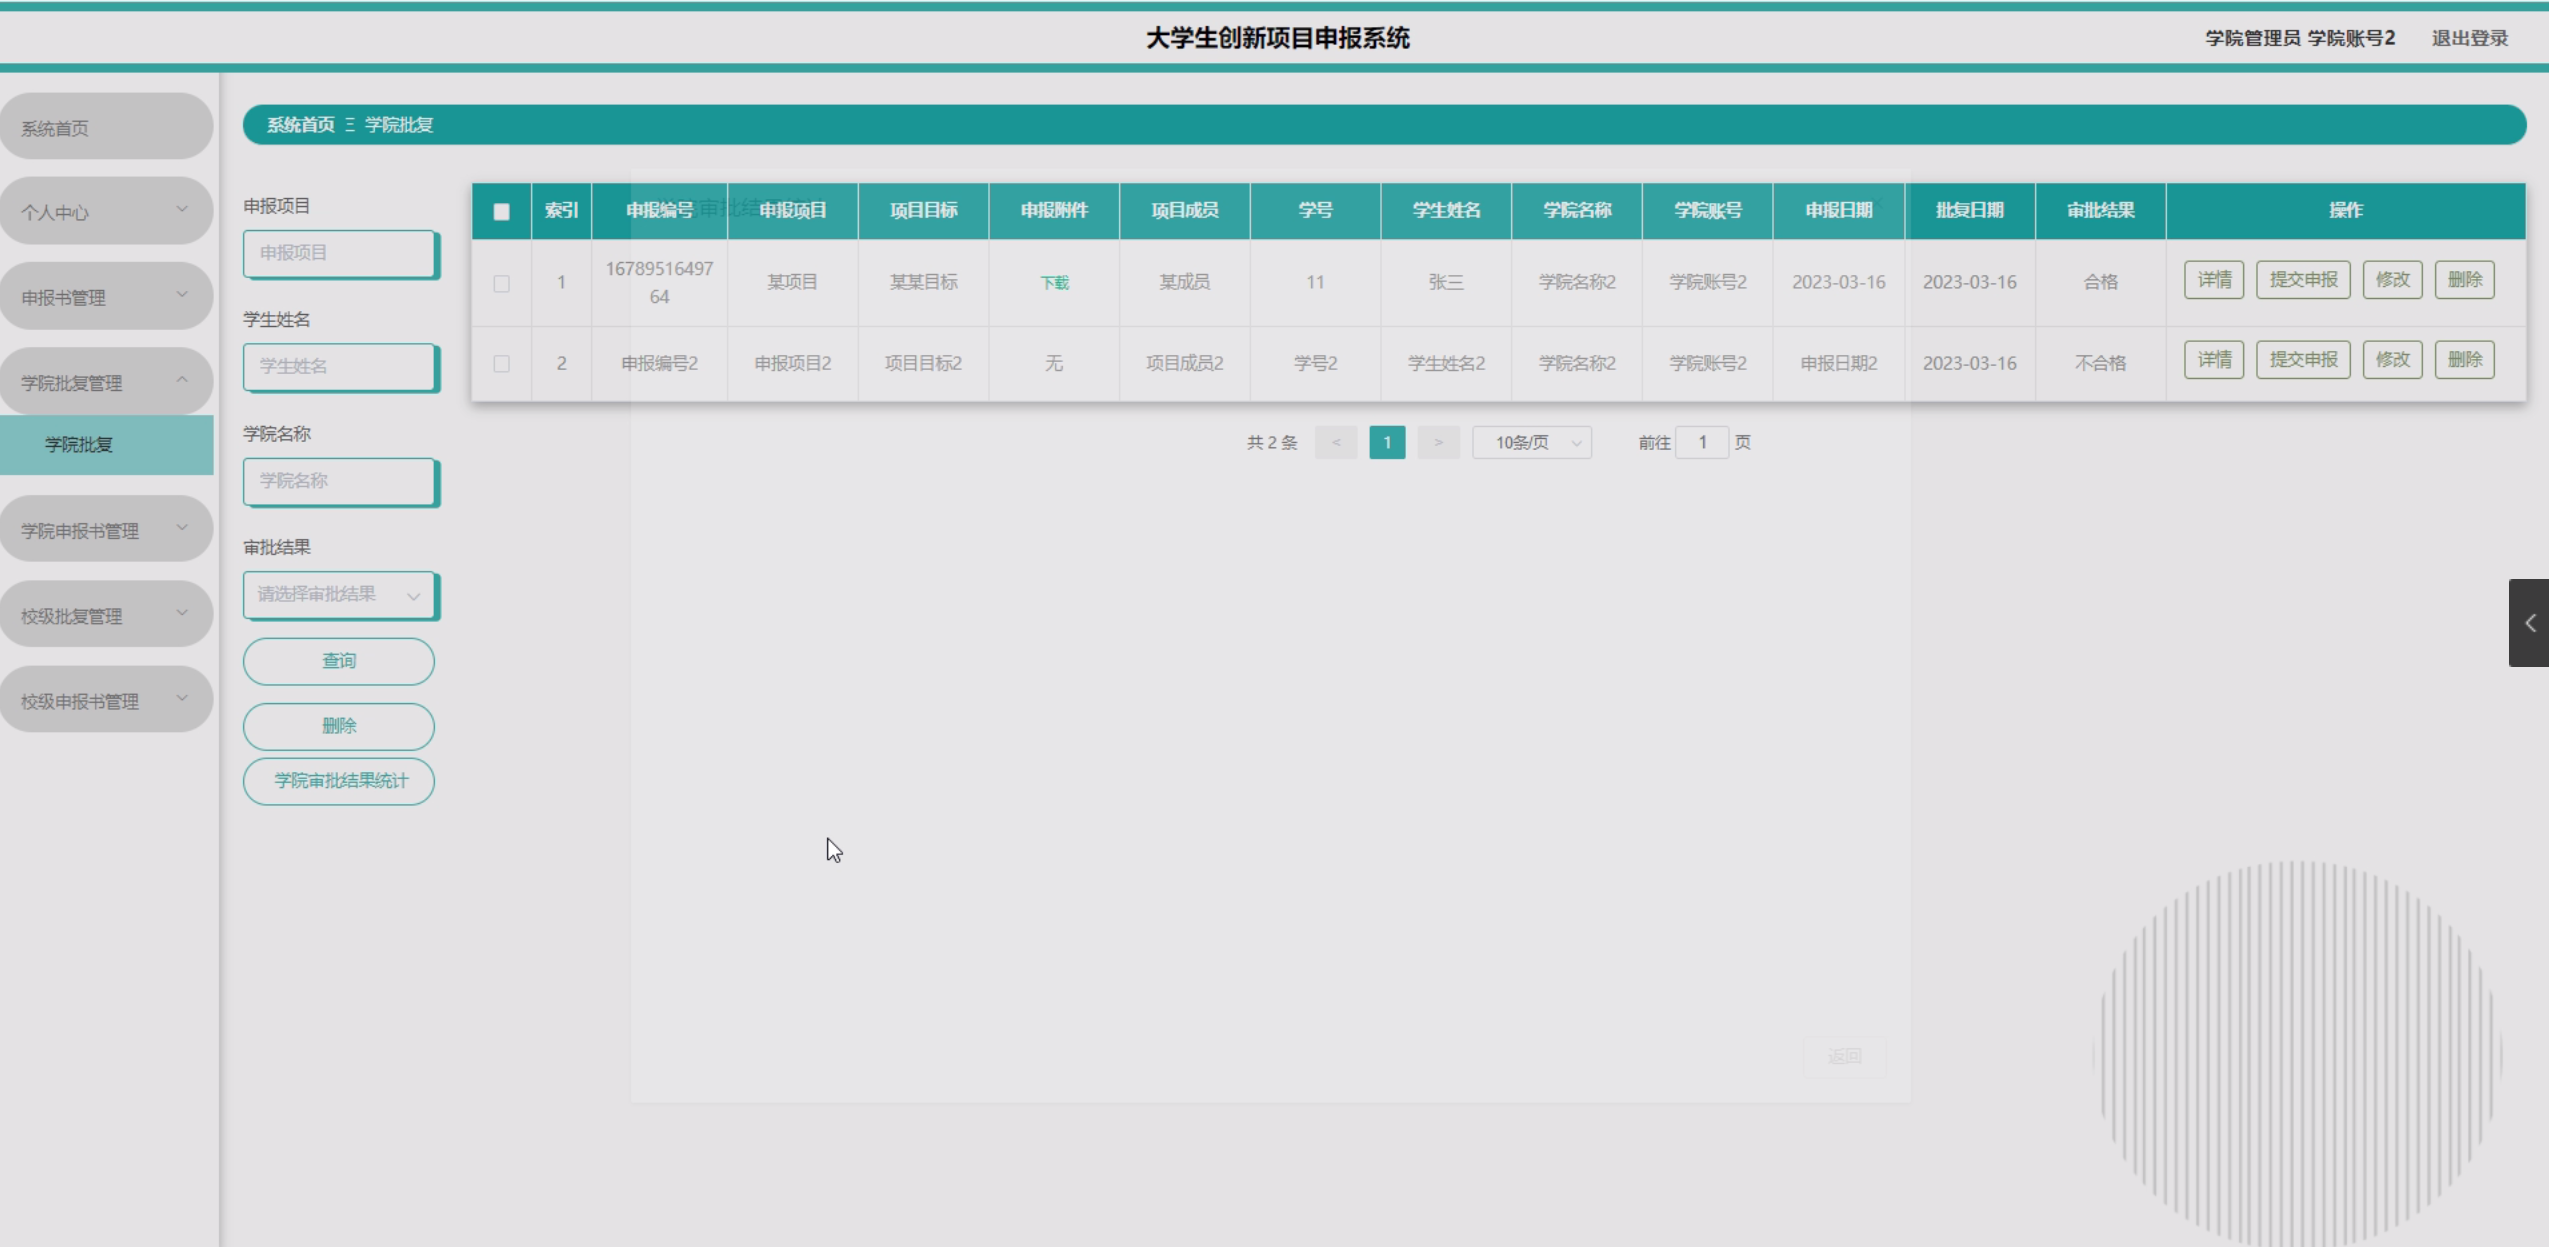The height and width of the screenshot is (1247, 2549).
Task: Check the row 1 checkbox
Action: 502,284
